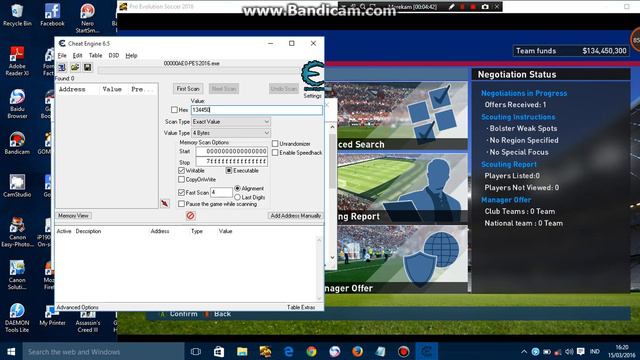Enable the Speedhack checkbox

275,153
